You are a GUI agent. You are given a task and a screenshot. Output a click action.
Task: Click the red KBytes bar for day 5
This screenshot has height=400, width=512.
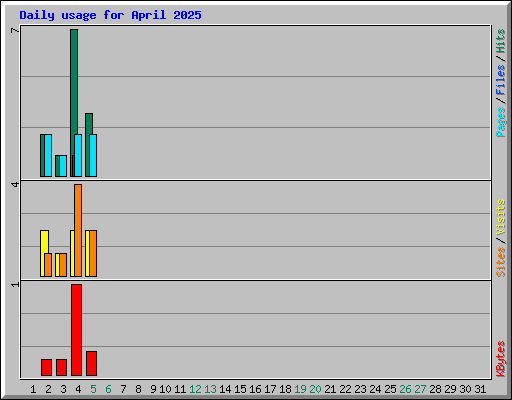click(x=91, y=364)
